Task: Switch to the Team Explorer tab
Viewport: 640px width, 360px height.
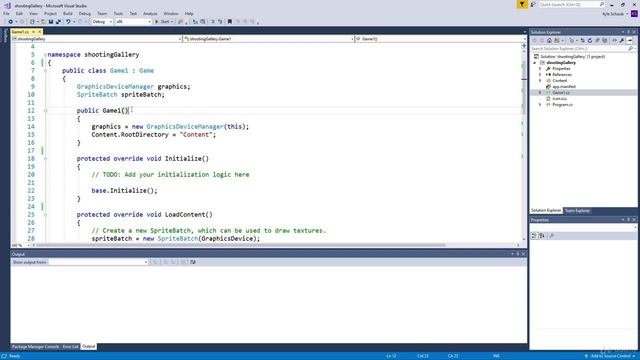Action: [577, 211]
